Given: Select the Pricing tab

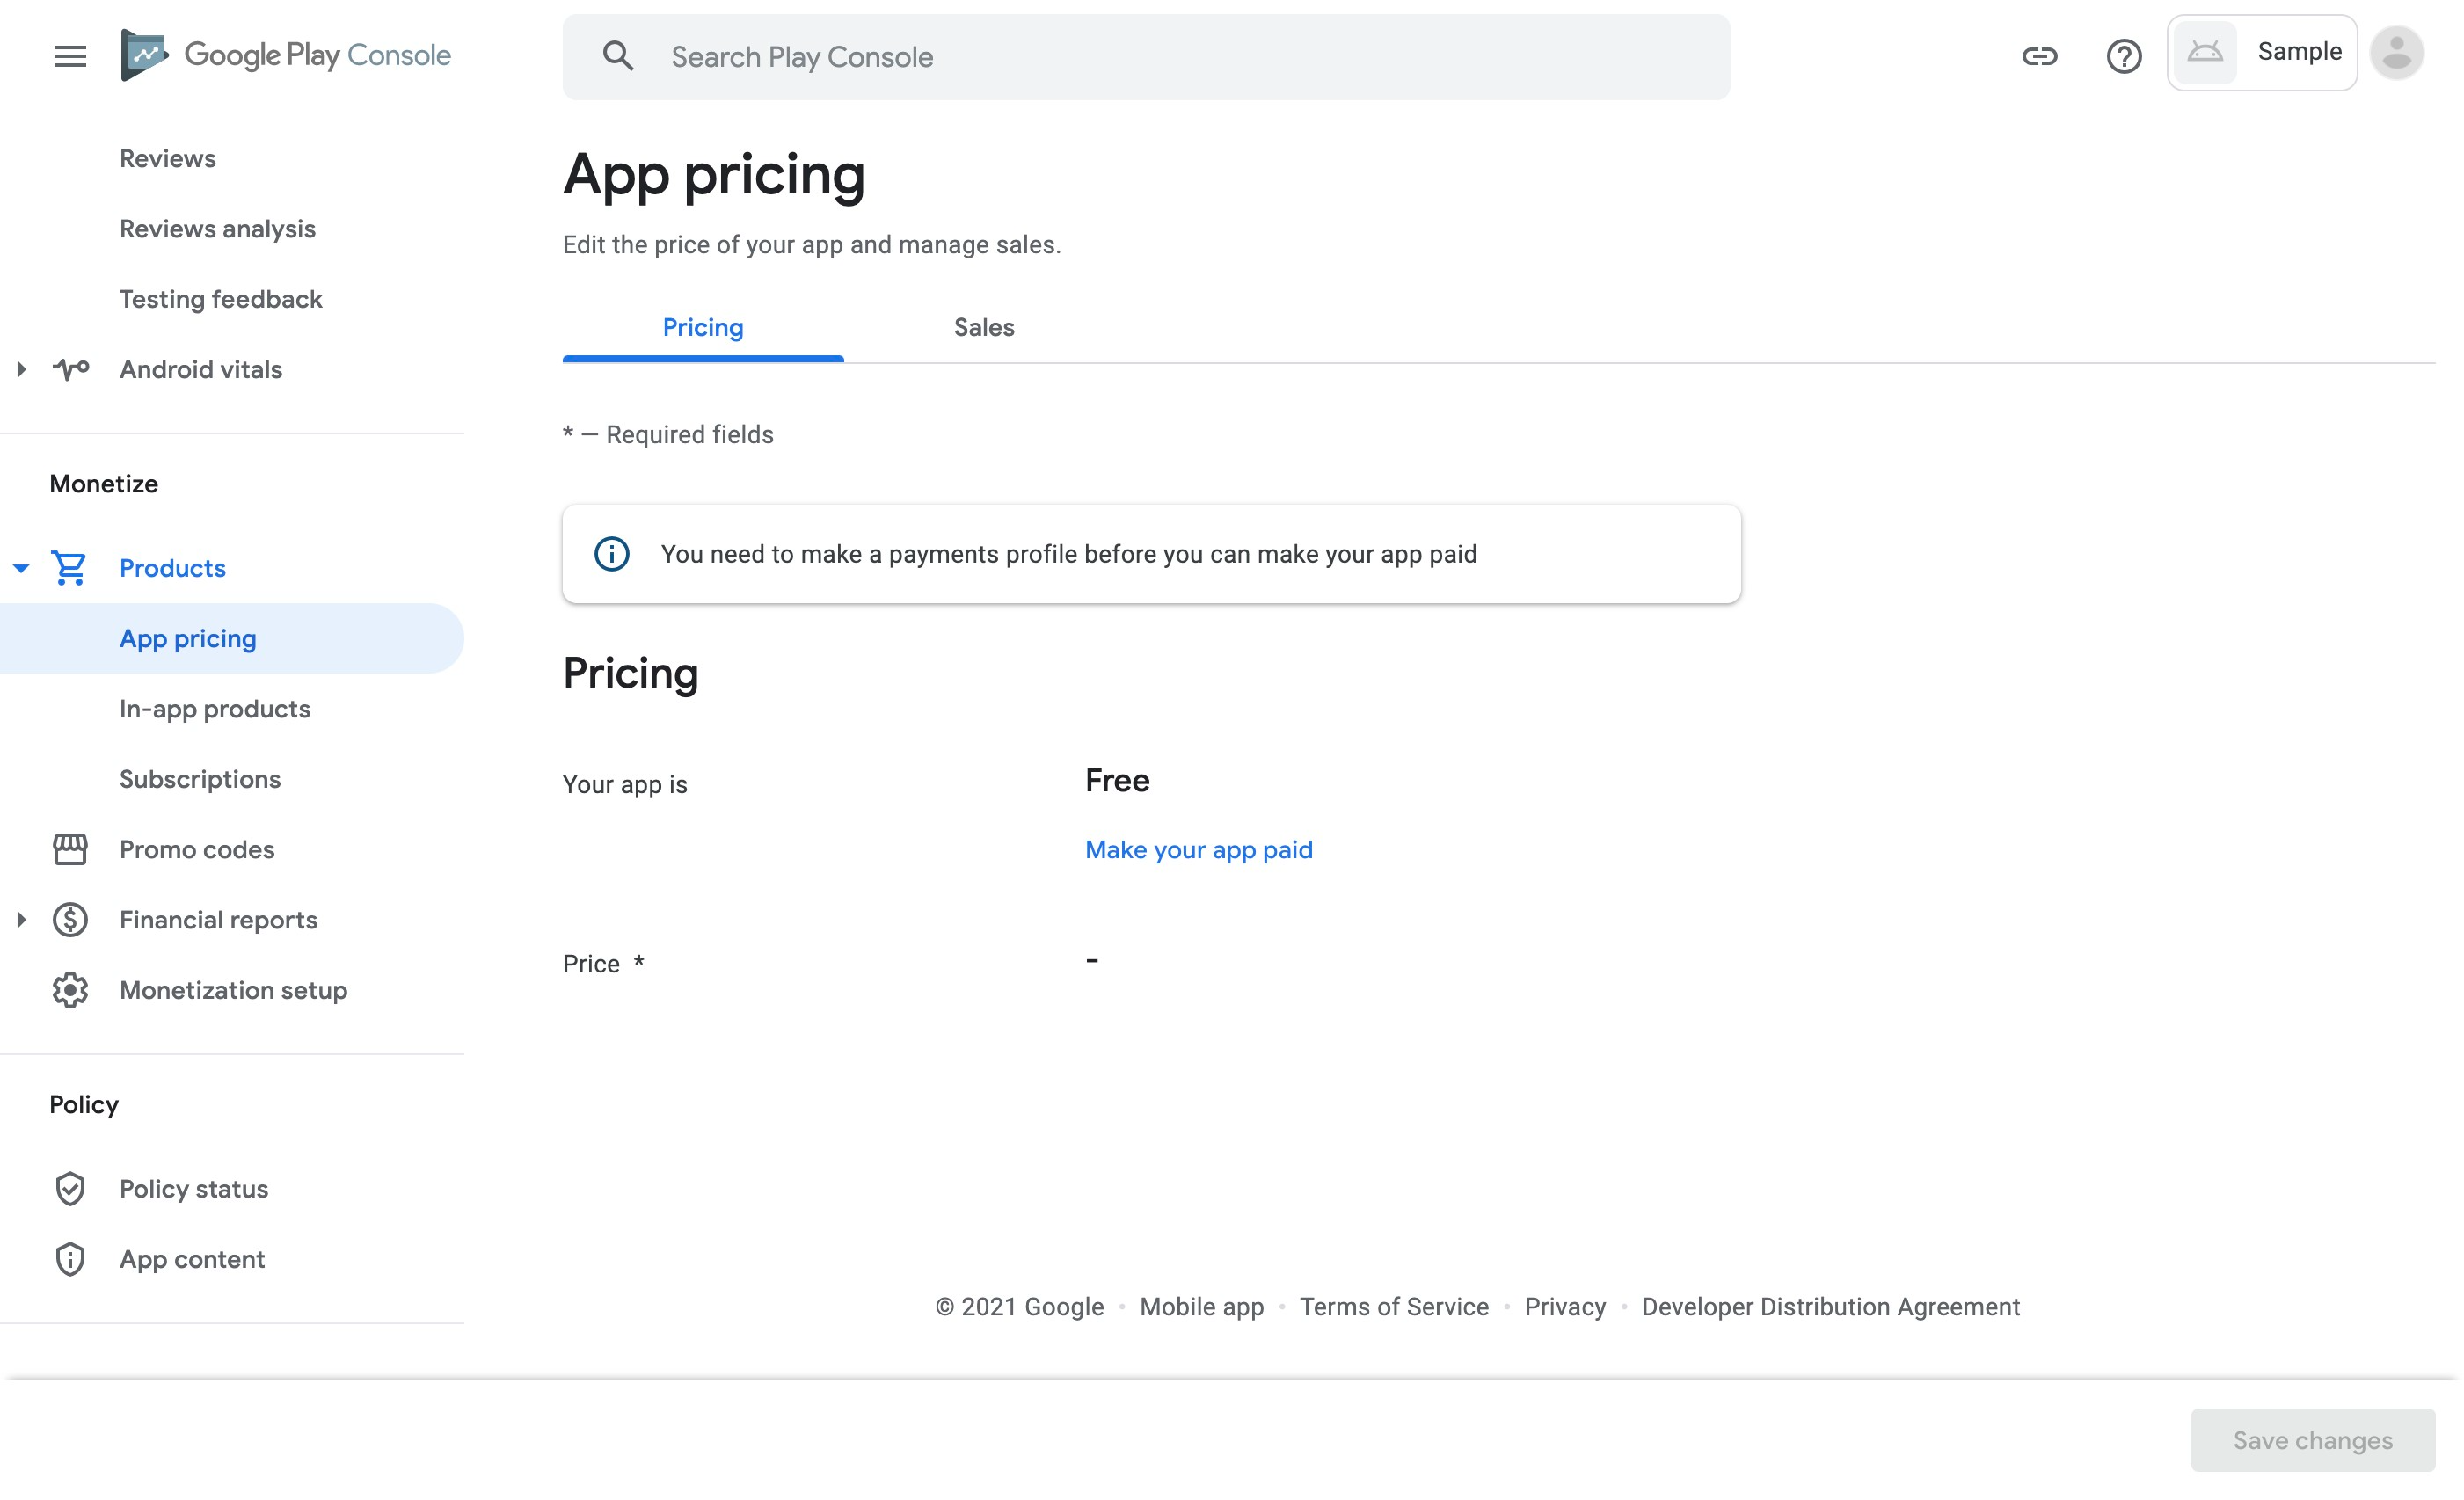Looking at the screenshot, I should pyautogui.click(x=703, y=327).
